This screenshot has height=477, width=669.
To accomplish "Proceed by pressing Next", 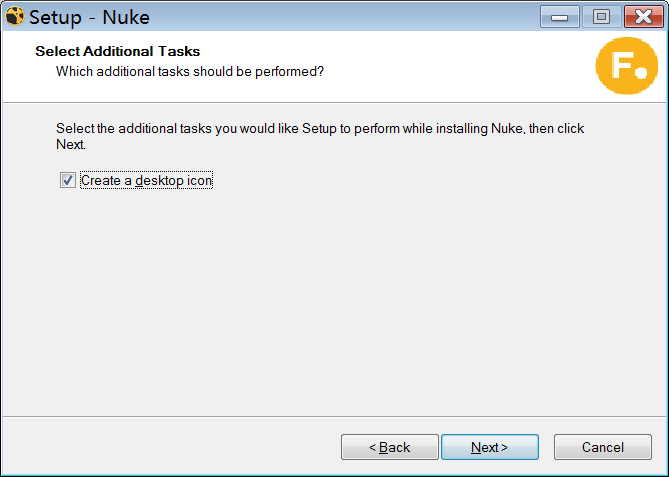I will coord(490,447).
